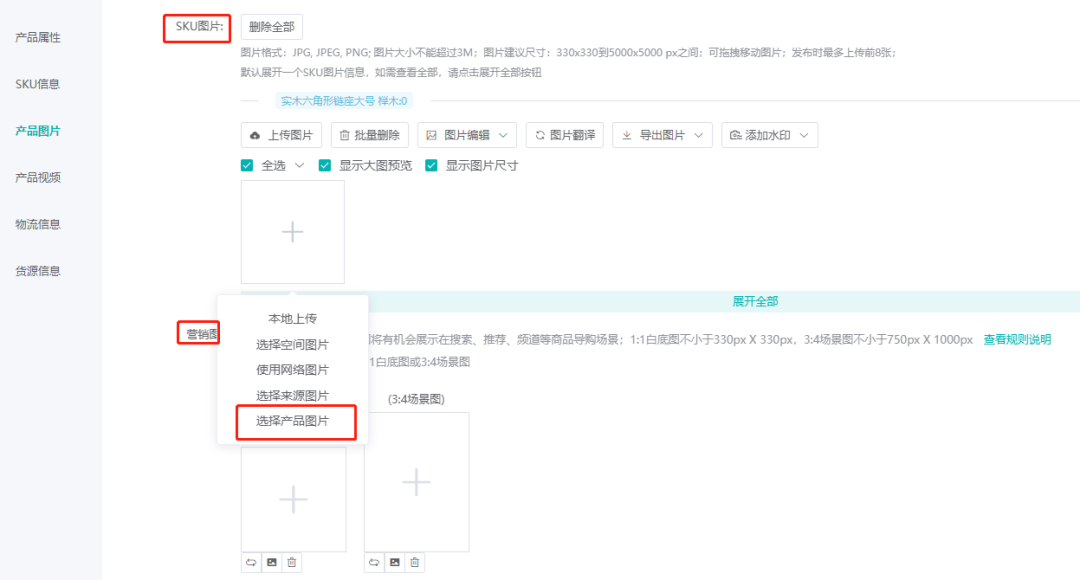Toggle the 显示大图预览 checkbox off
This screenshot has height=580, width=1080.
(324, 165)
